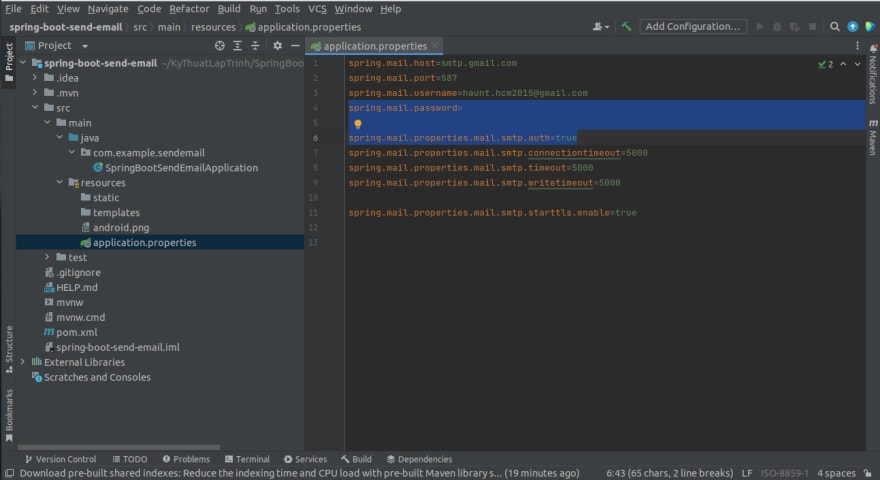Open Search Everywhere magnifier icon
Image resolution: width=880 pixels, height=480 pixels.
click(x=835, y=26)
